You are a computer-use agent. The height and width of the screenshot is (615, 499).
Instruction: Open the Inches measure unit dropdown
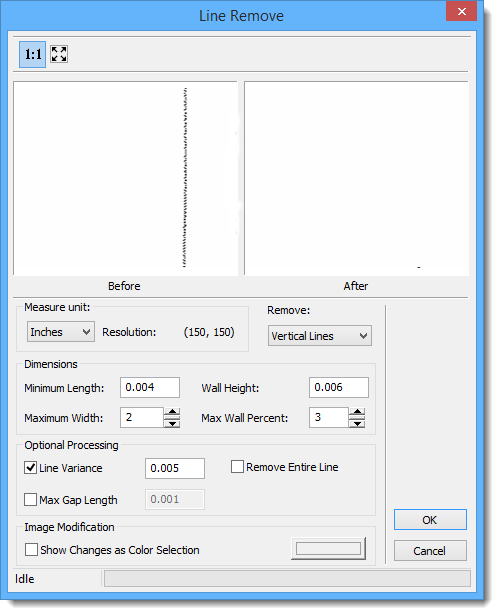(x=61, y=332)
